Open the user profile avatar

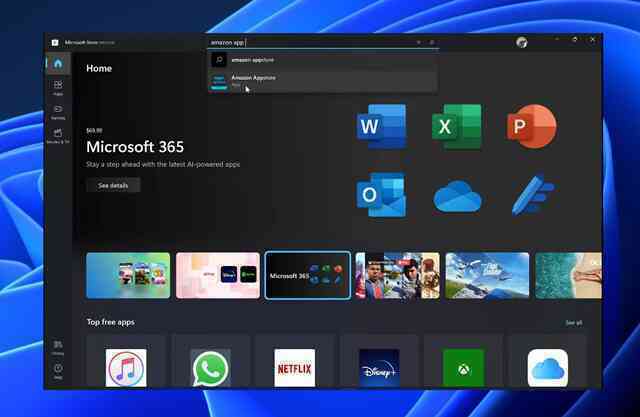(x=522, y=42)
